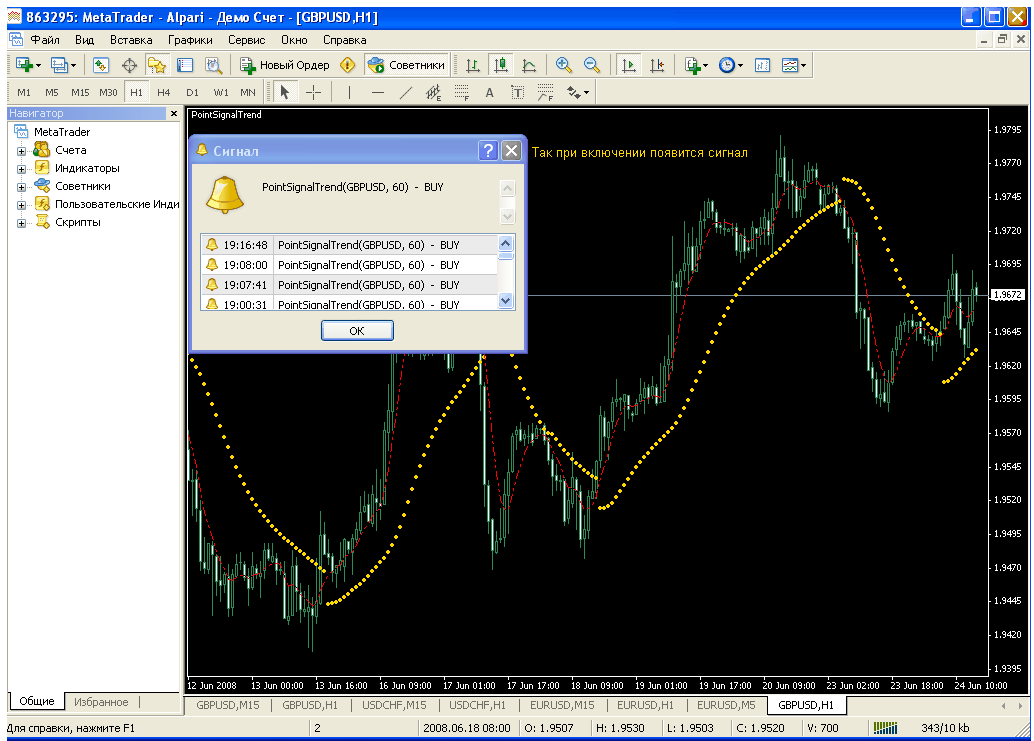Open the Графики menu
The image size is (1034, 741).
tap(190, 40)
